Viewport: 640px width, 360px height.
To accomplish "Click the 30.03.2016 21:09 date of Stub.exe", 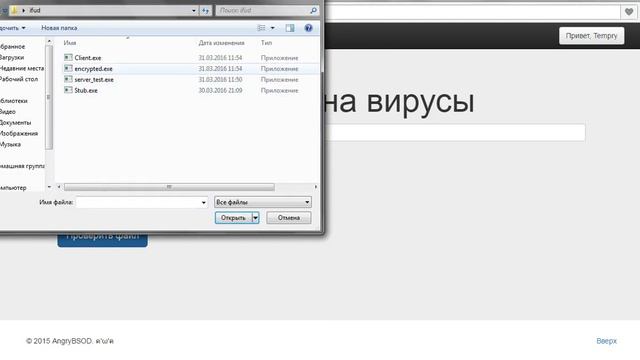I will pyautogui.click(x=220, y=91).
